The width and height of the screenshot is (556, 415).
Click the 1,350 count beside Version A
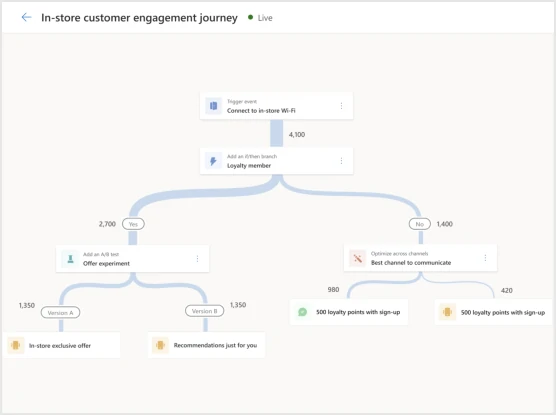point(27,305)
